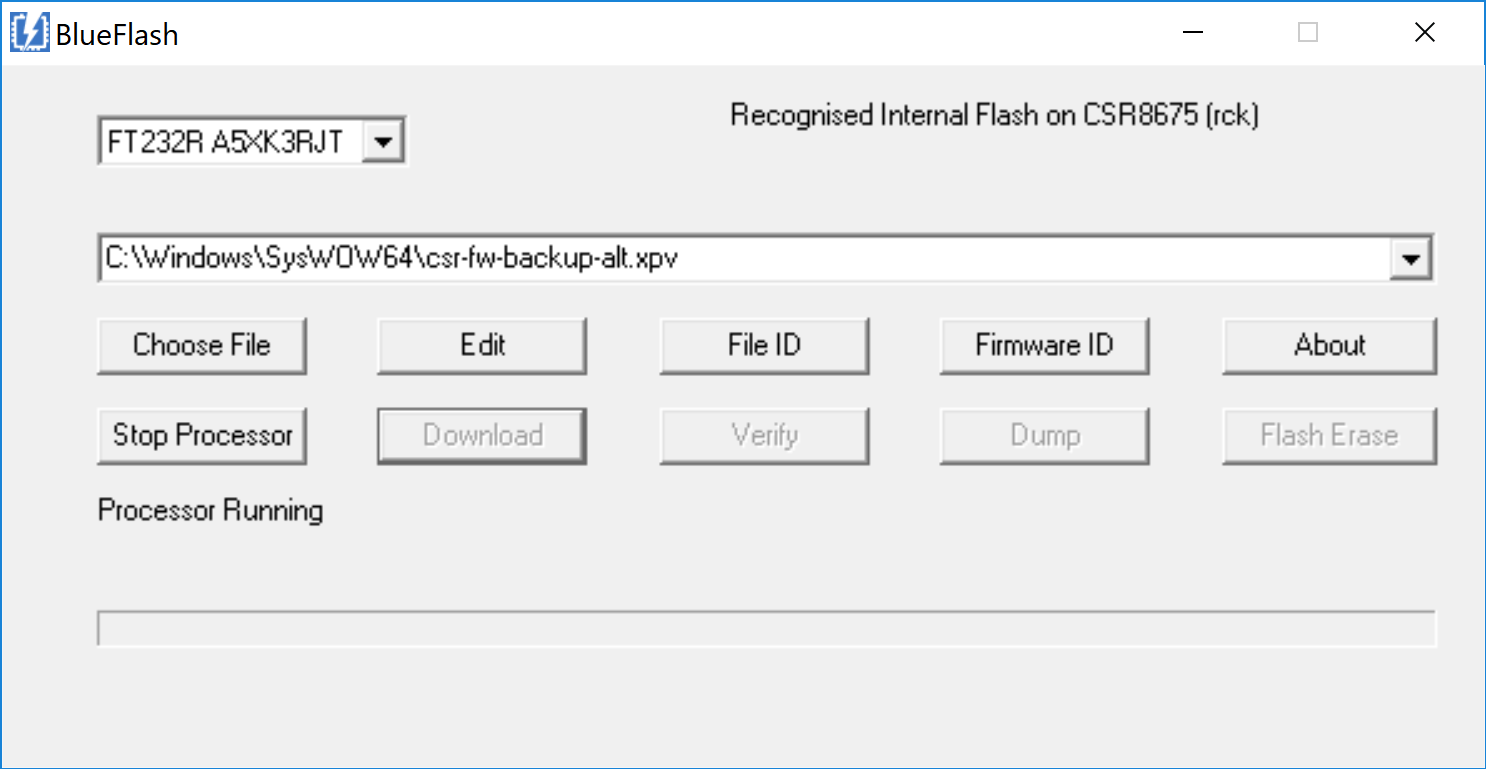Open the FT232R device dropdown
Image resolution: width=1486 pixels, height=769 pixels.
(x=381, y=143)
